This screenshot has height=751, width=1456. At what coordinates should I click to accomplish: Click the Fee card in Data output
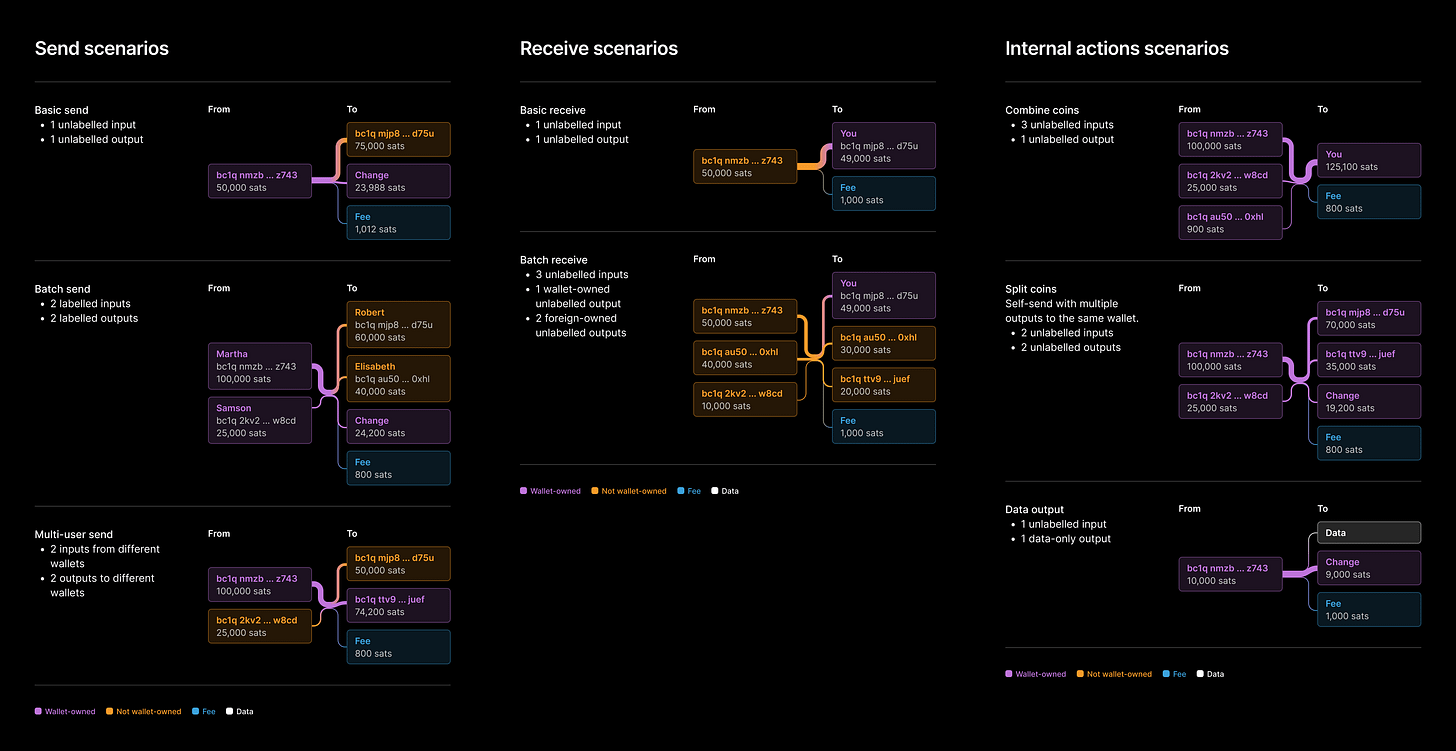(x=1369, y=610)
